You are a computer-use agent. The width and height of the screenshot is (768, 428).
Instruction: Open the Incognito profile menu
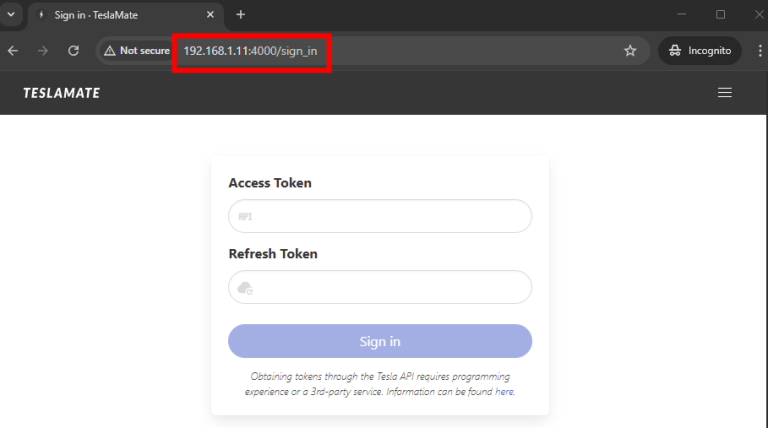click(x=700, y=50)
